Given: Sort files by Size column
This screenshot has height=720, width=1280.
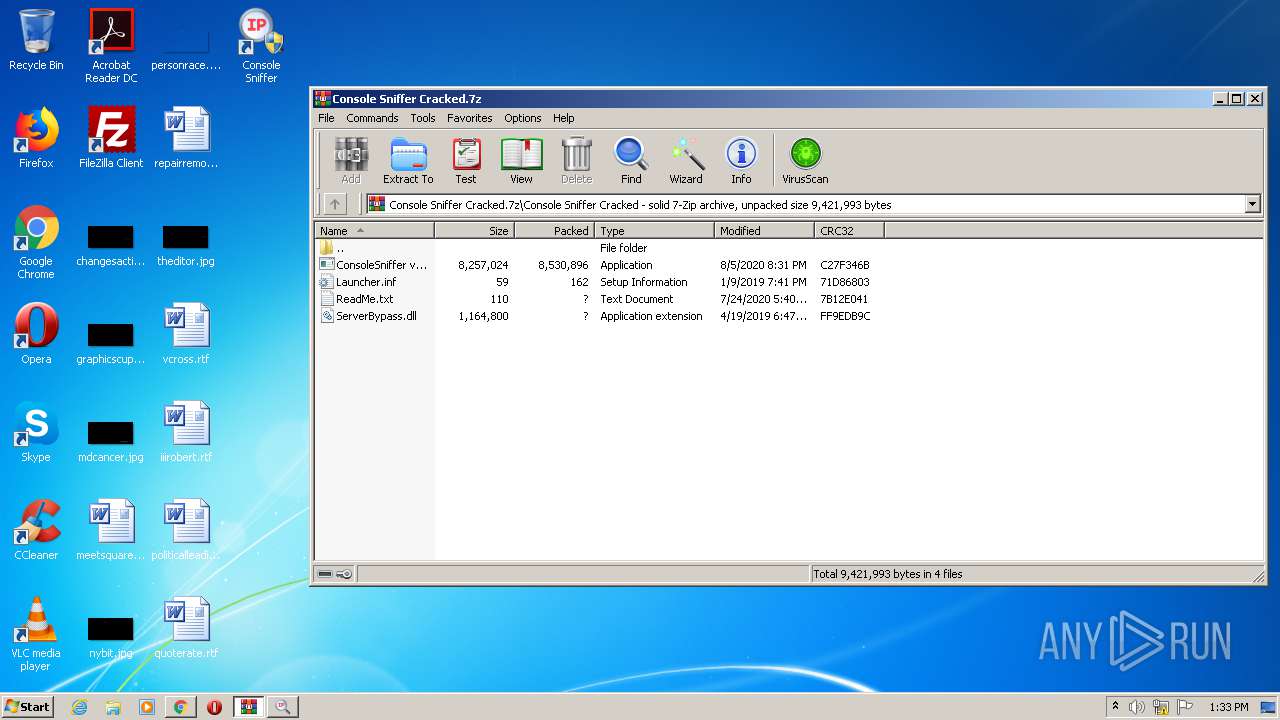Looking at the screenshot, I should 474,230.
